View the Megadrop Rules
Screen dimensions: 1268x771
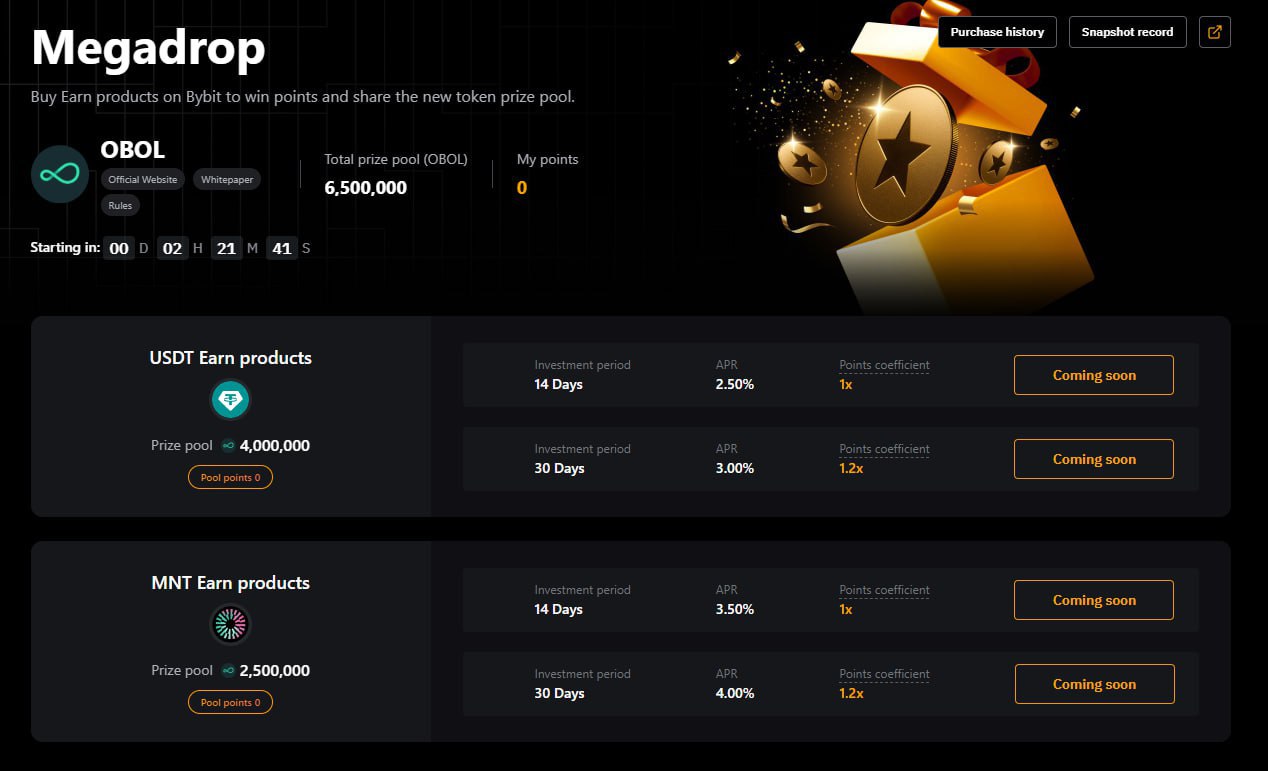click(x=120, y=205)
